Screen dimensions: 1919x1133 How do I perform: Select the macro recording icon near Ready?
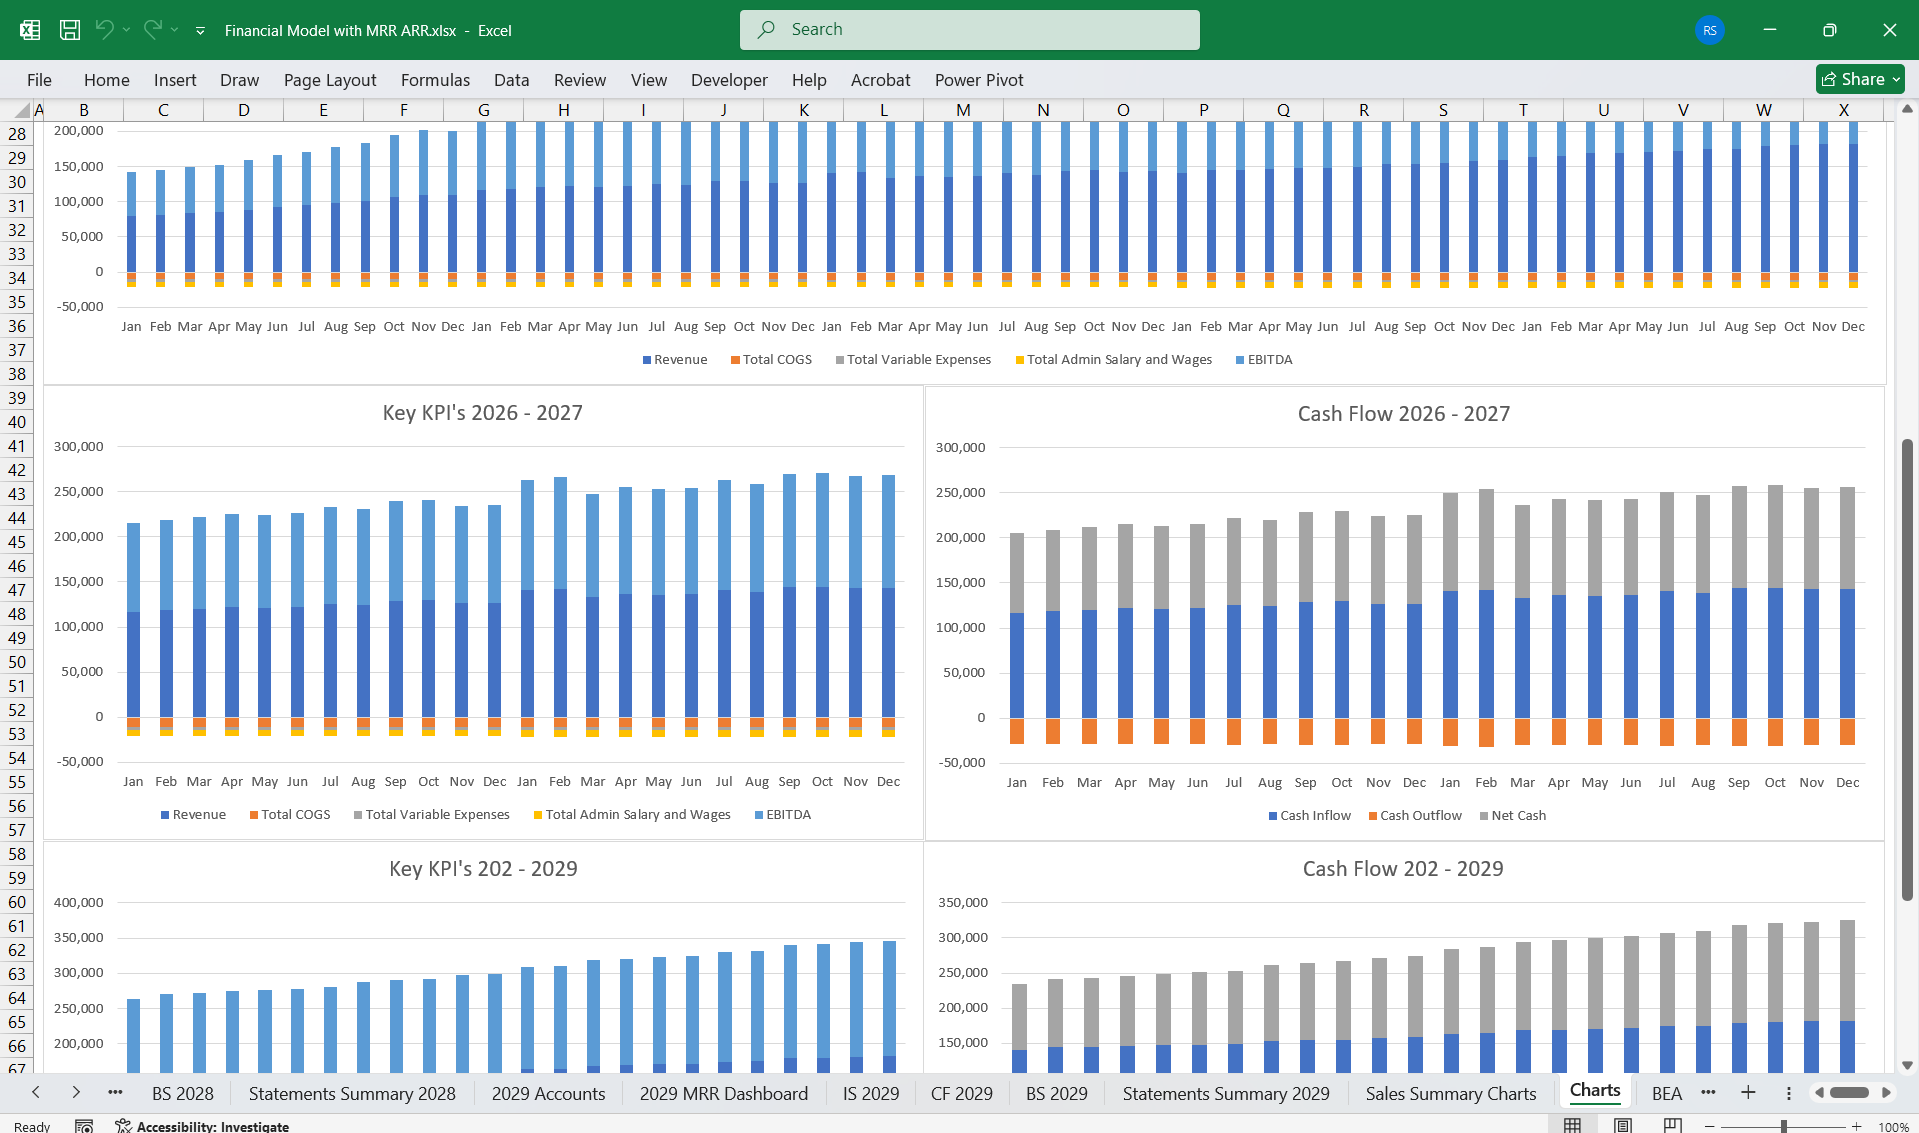coord(85,1126)
